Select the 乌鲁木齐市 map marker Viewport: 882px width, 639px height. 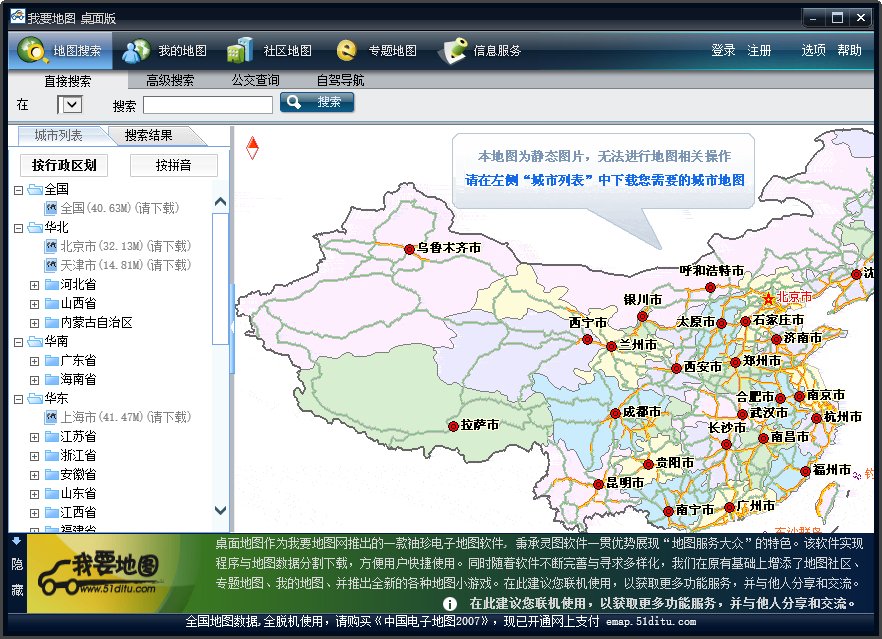tap(408, 251)
